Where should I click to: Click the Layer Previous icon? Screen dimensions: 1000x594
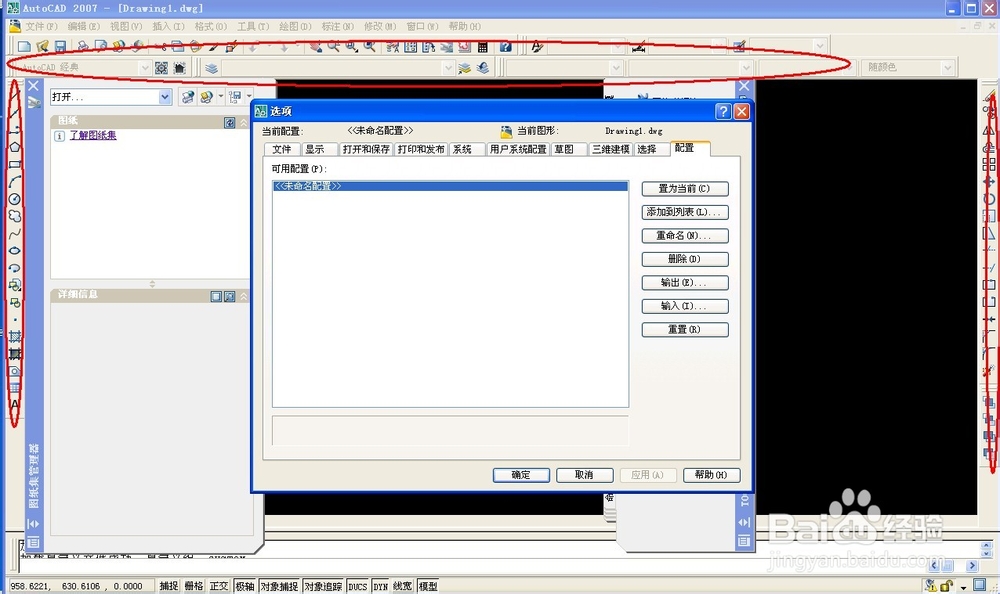point(483,68)
